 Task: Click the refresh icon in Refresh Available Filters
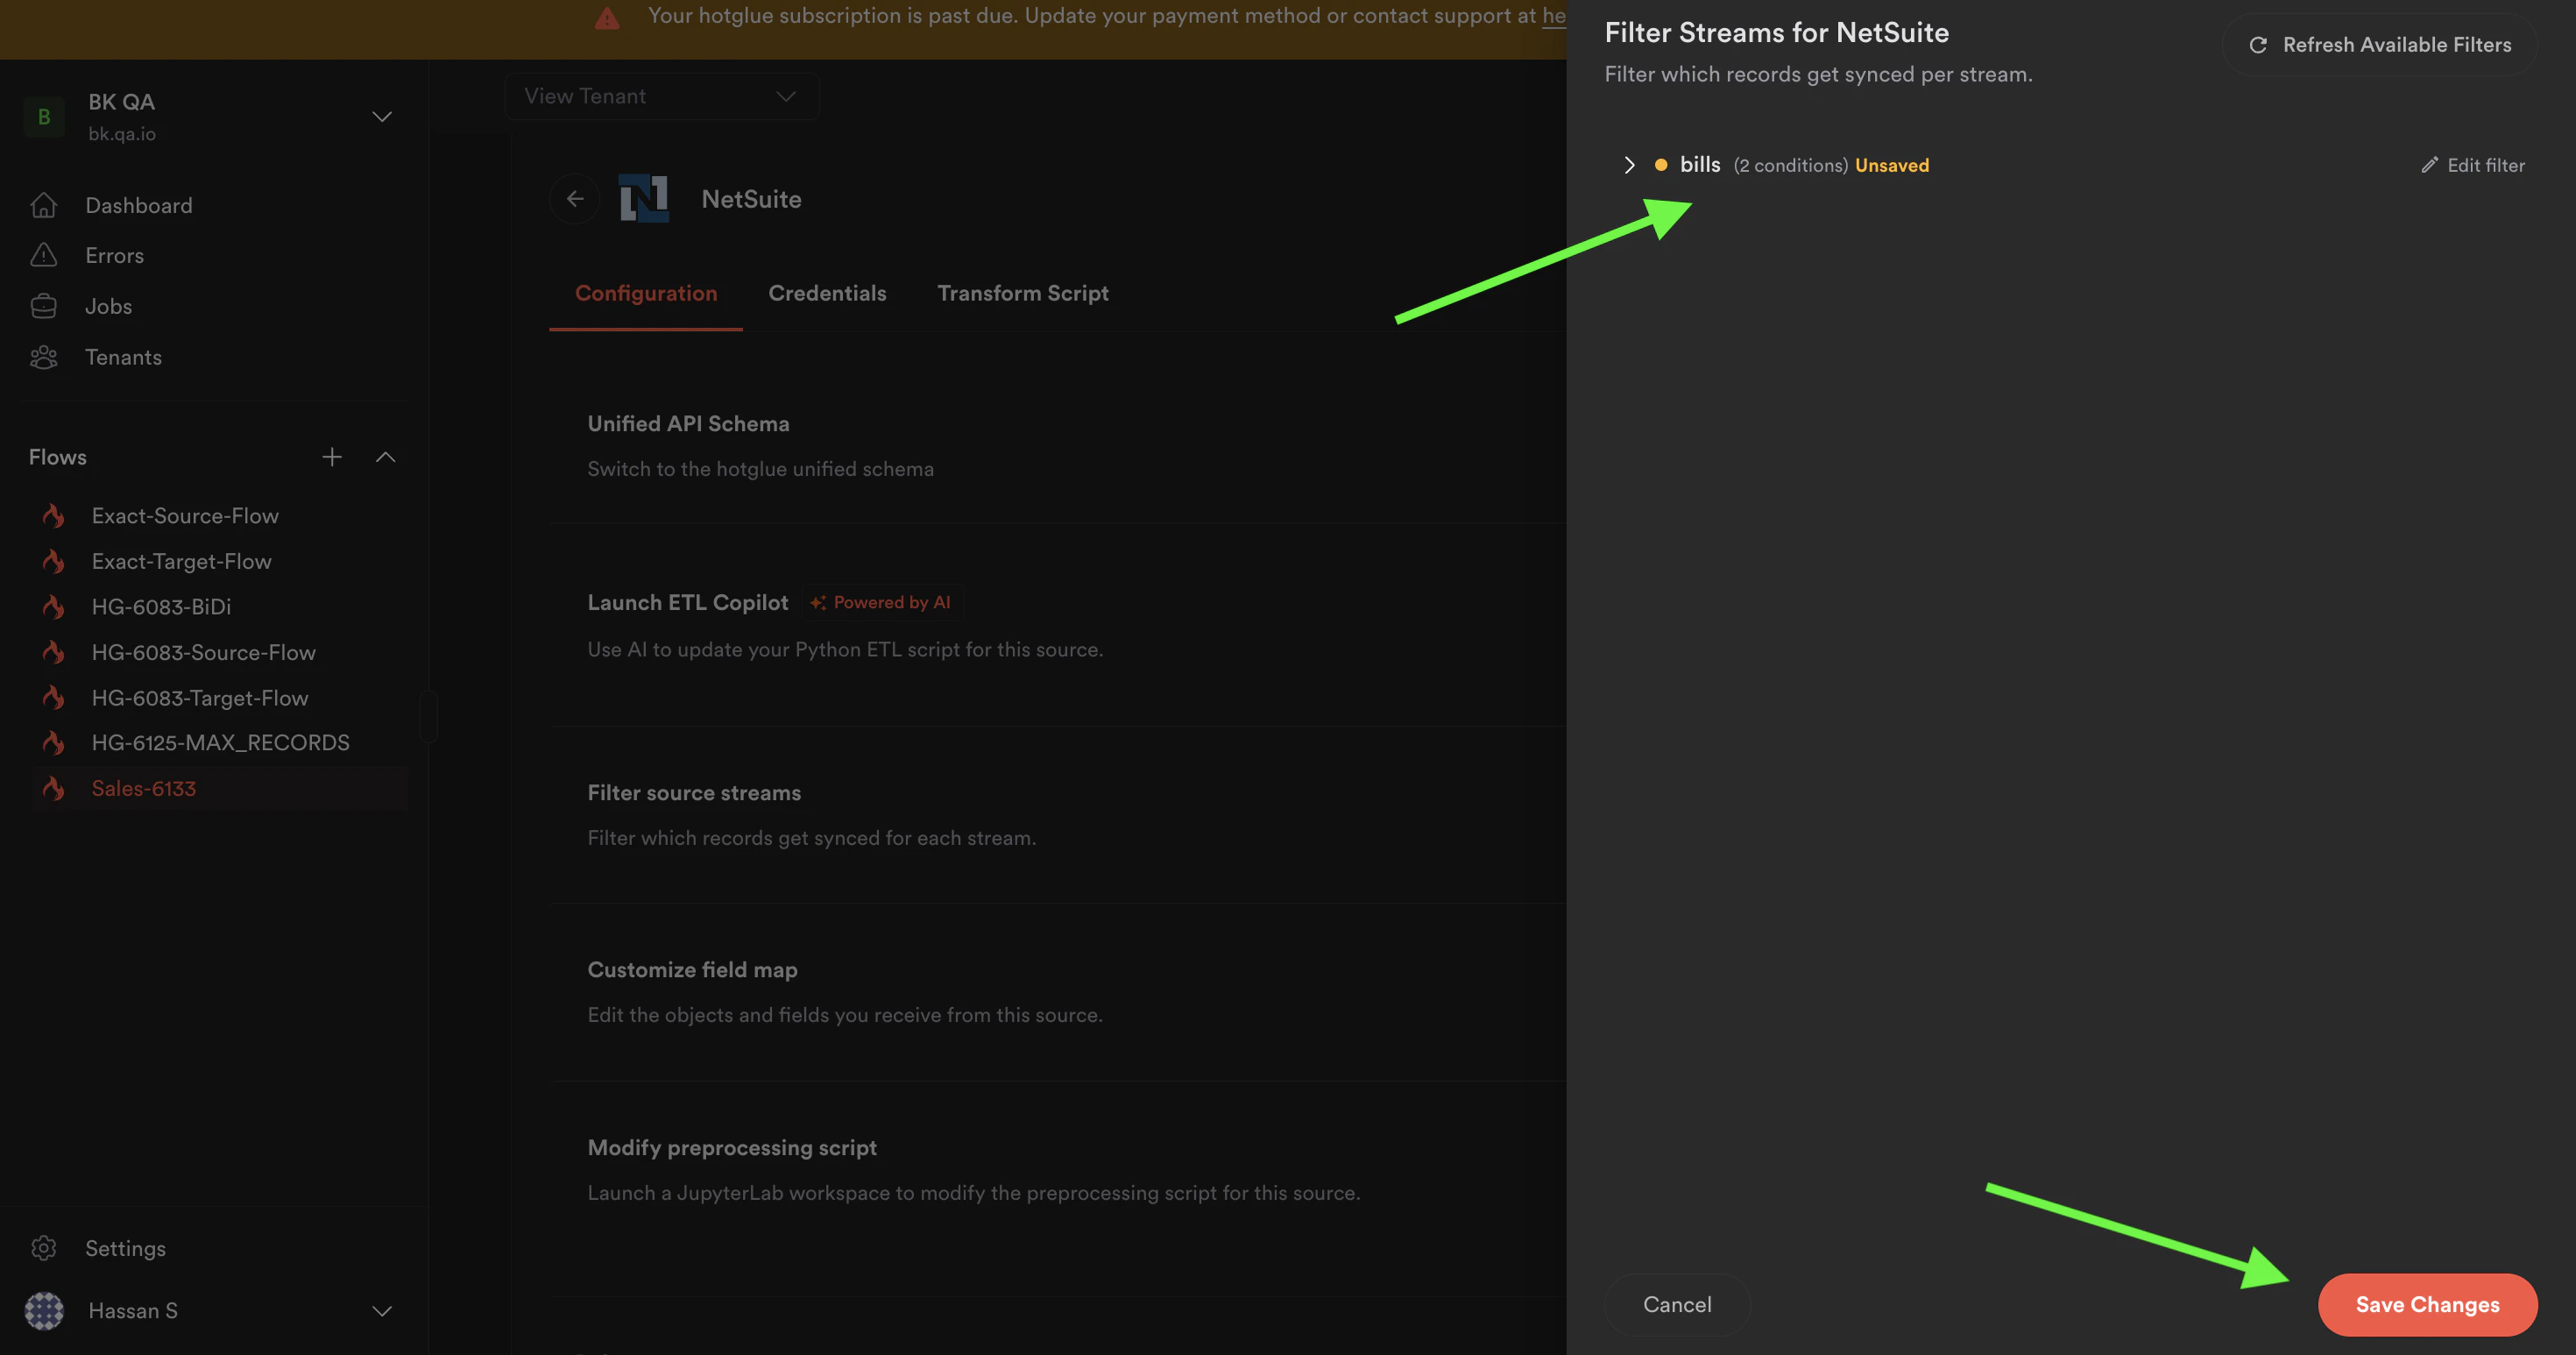pyautogui.click(x=2258, y=45)
